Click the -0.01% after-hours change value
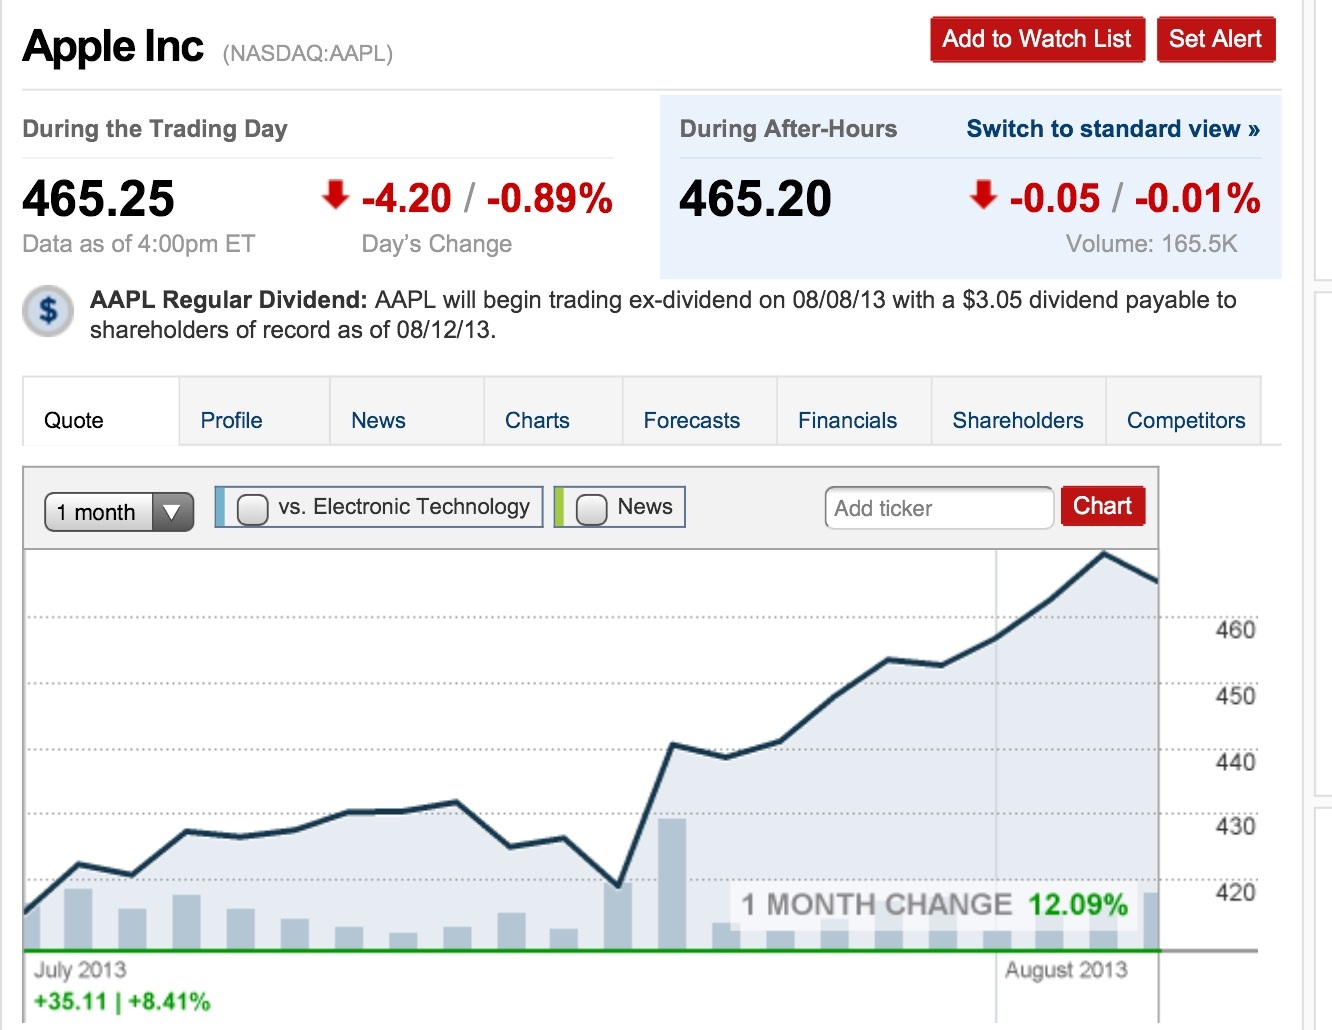Image resolution: width=1332 pixels, height=1030 pixels. (1197, 198)
